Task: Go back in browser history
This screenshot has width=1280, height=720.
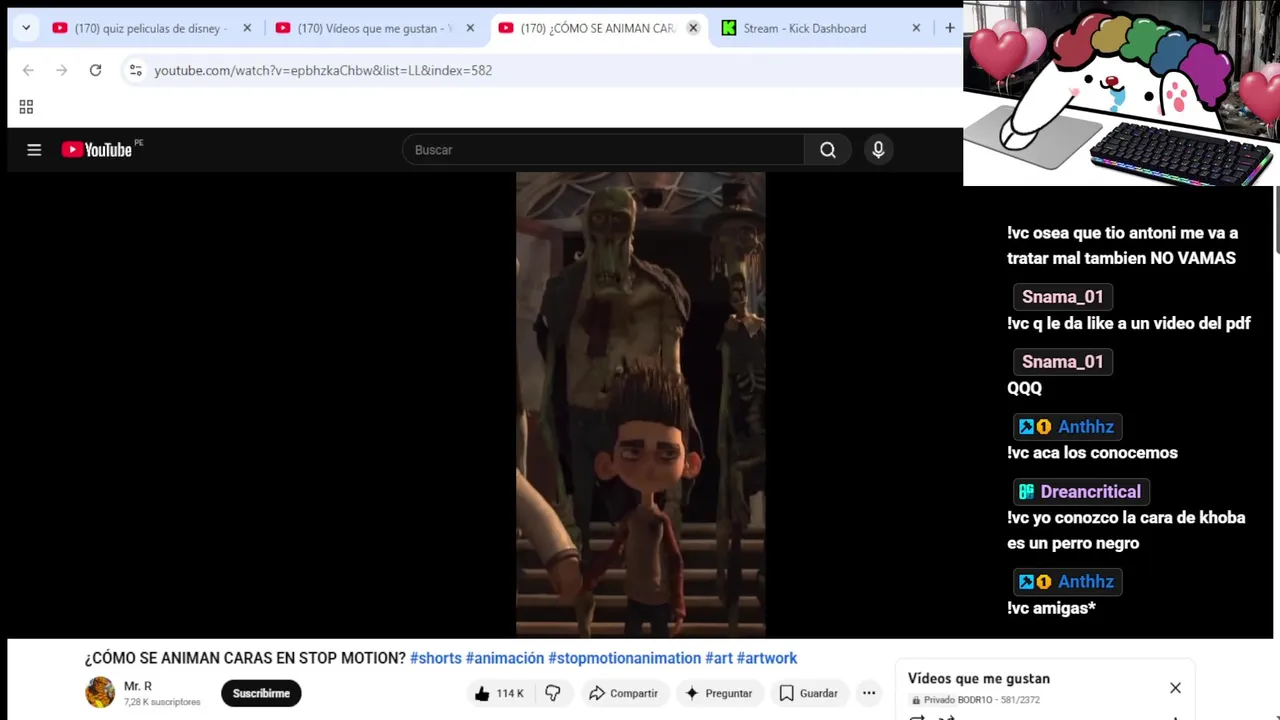Action: (x=28, y=70)
